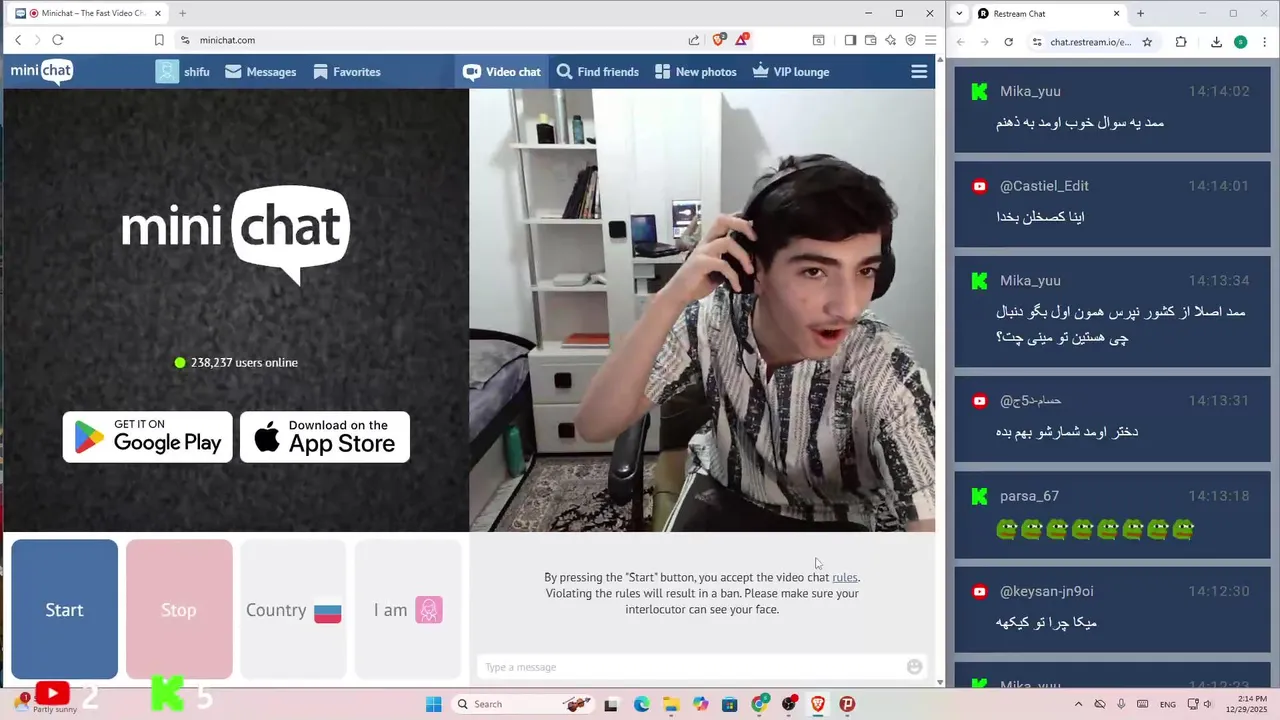Image resolution: width=1280 pixels, height=720 pixels.
Task: Switch to the Video chat tab
Action: [502, 72]
